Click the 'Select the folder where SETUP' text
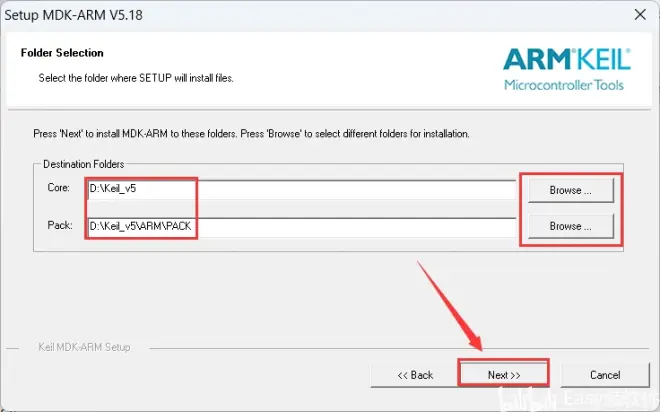 pos(136,78)
